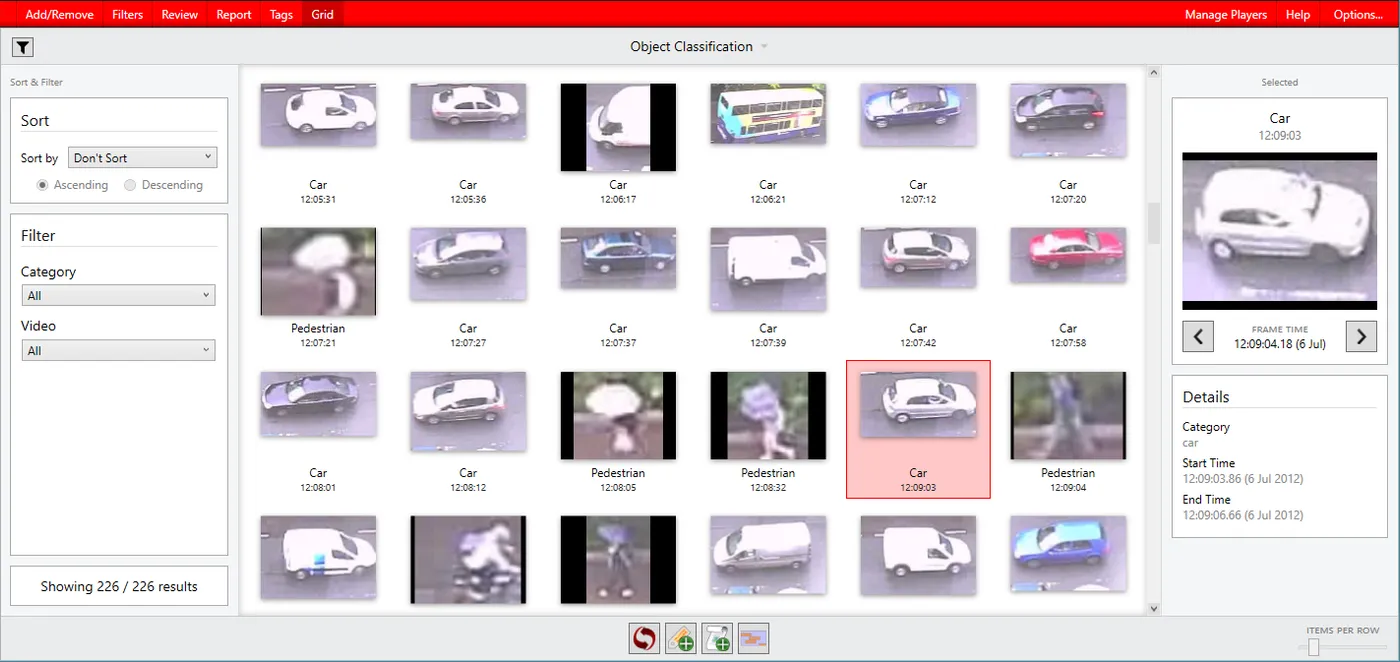Select the Pedestrian thumbnail at 12:08:05
Screen dimensions: 1400x662
click(618, 415)
